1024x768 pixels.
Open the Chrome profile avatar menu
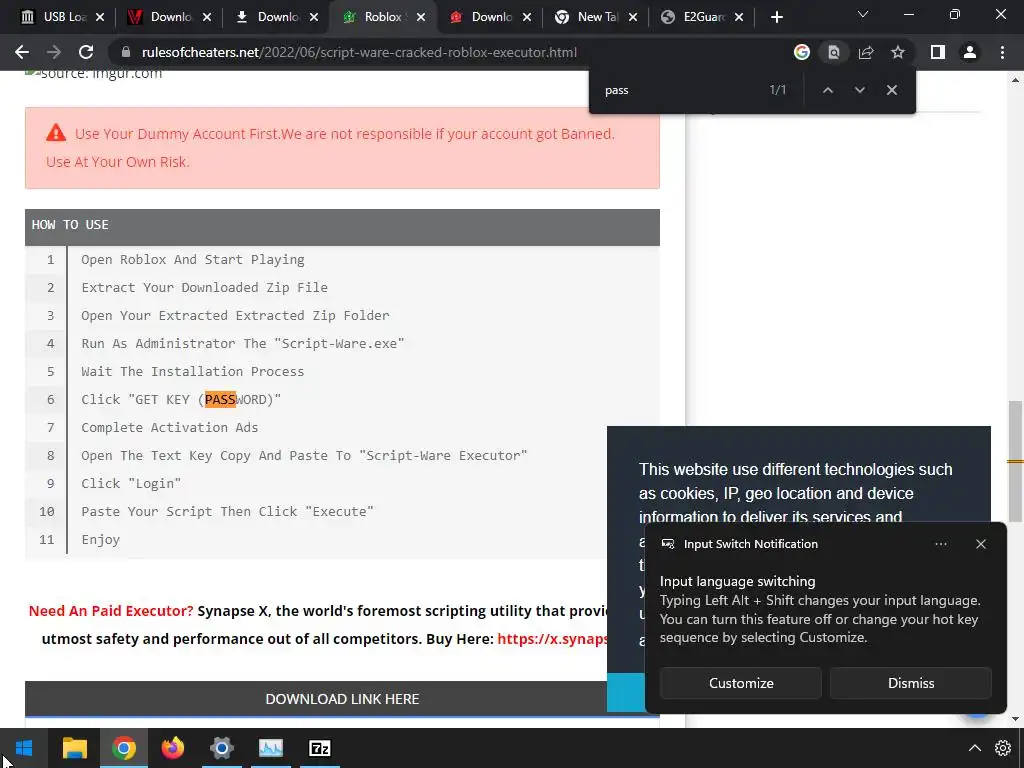970,52
